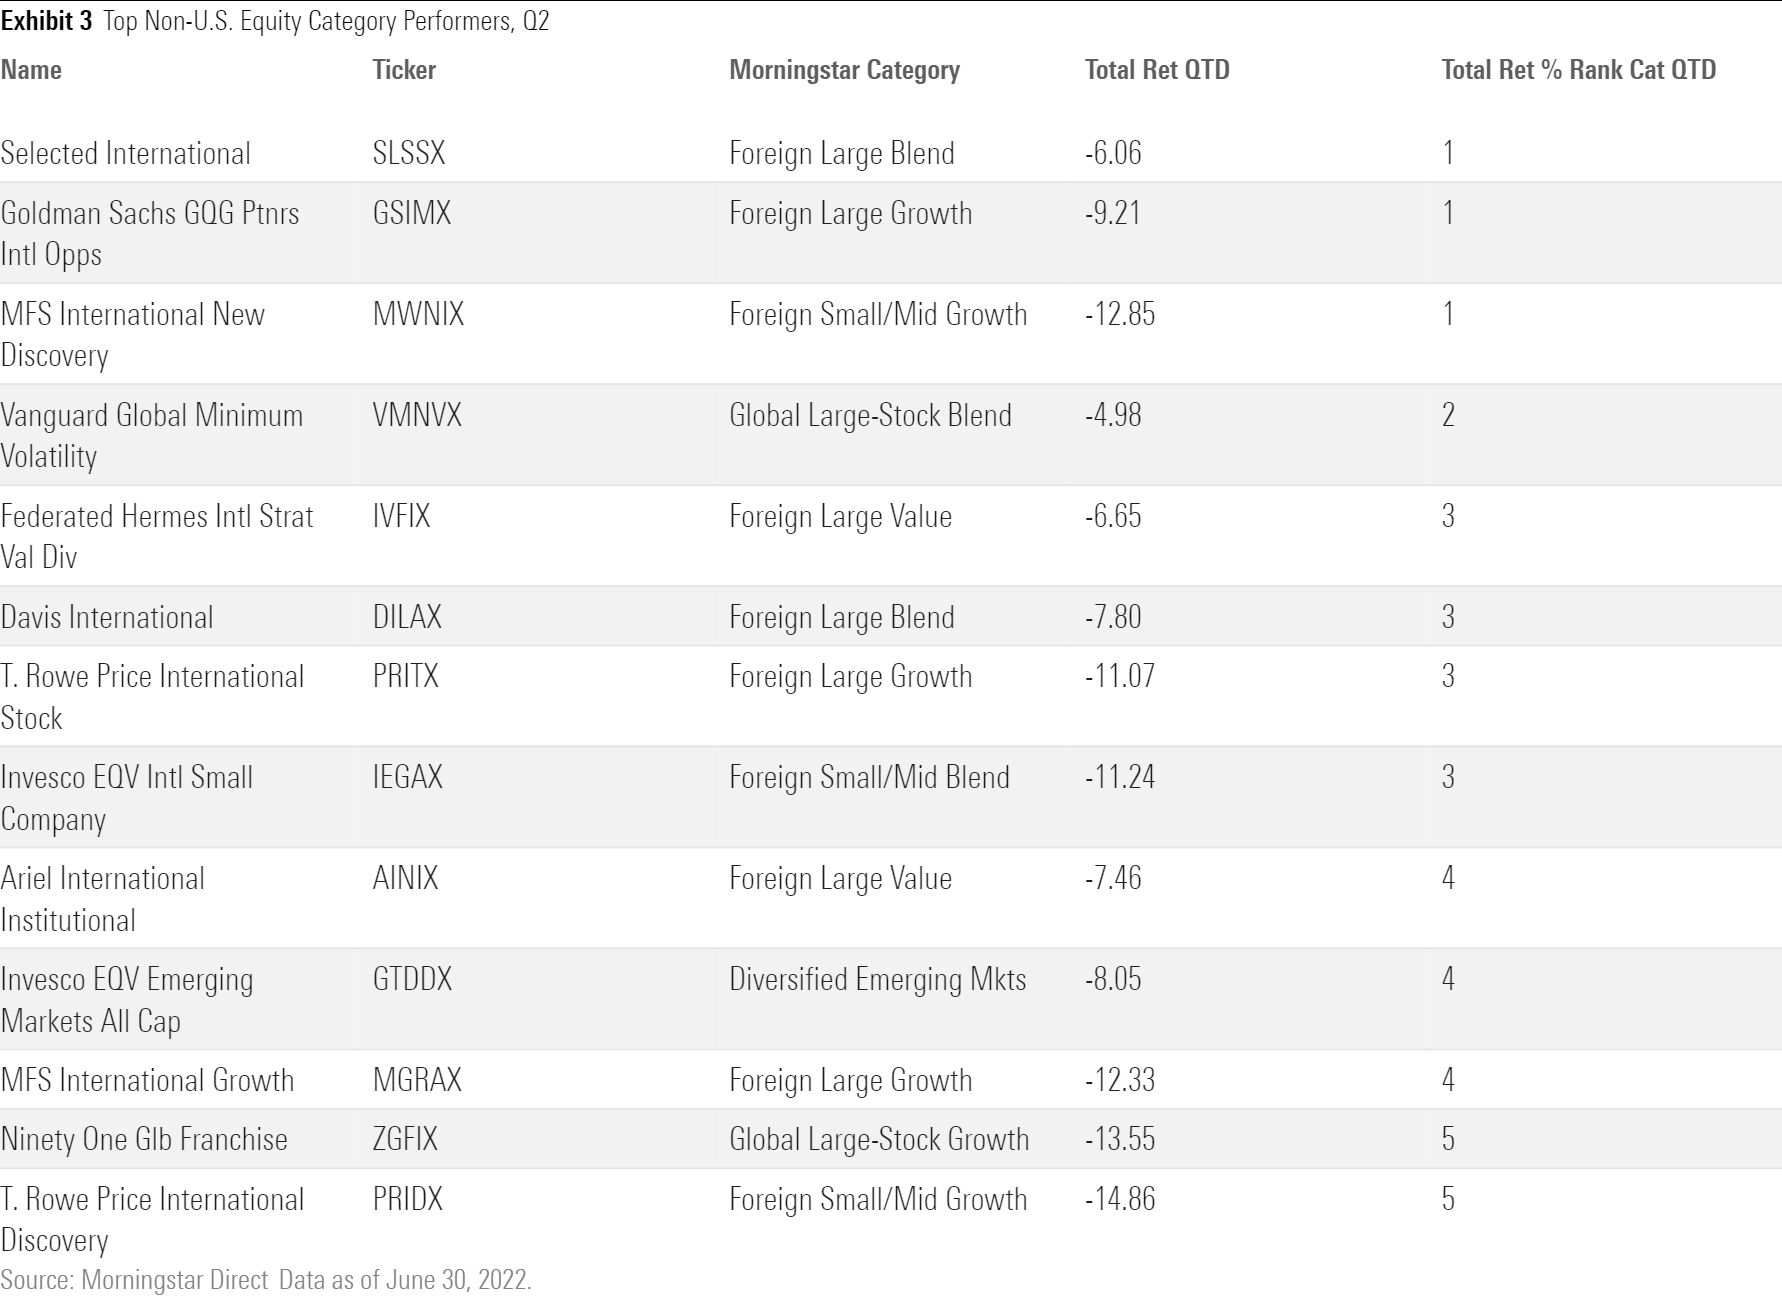Click the Diversified Emerging Mkts category cell
The height and width of the screenshot is (1296, 1782).
877,979
